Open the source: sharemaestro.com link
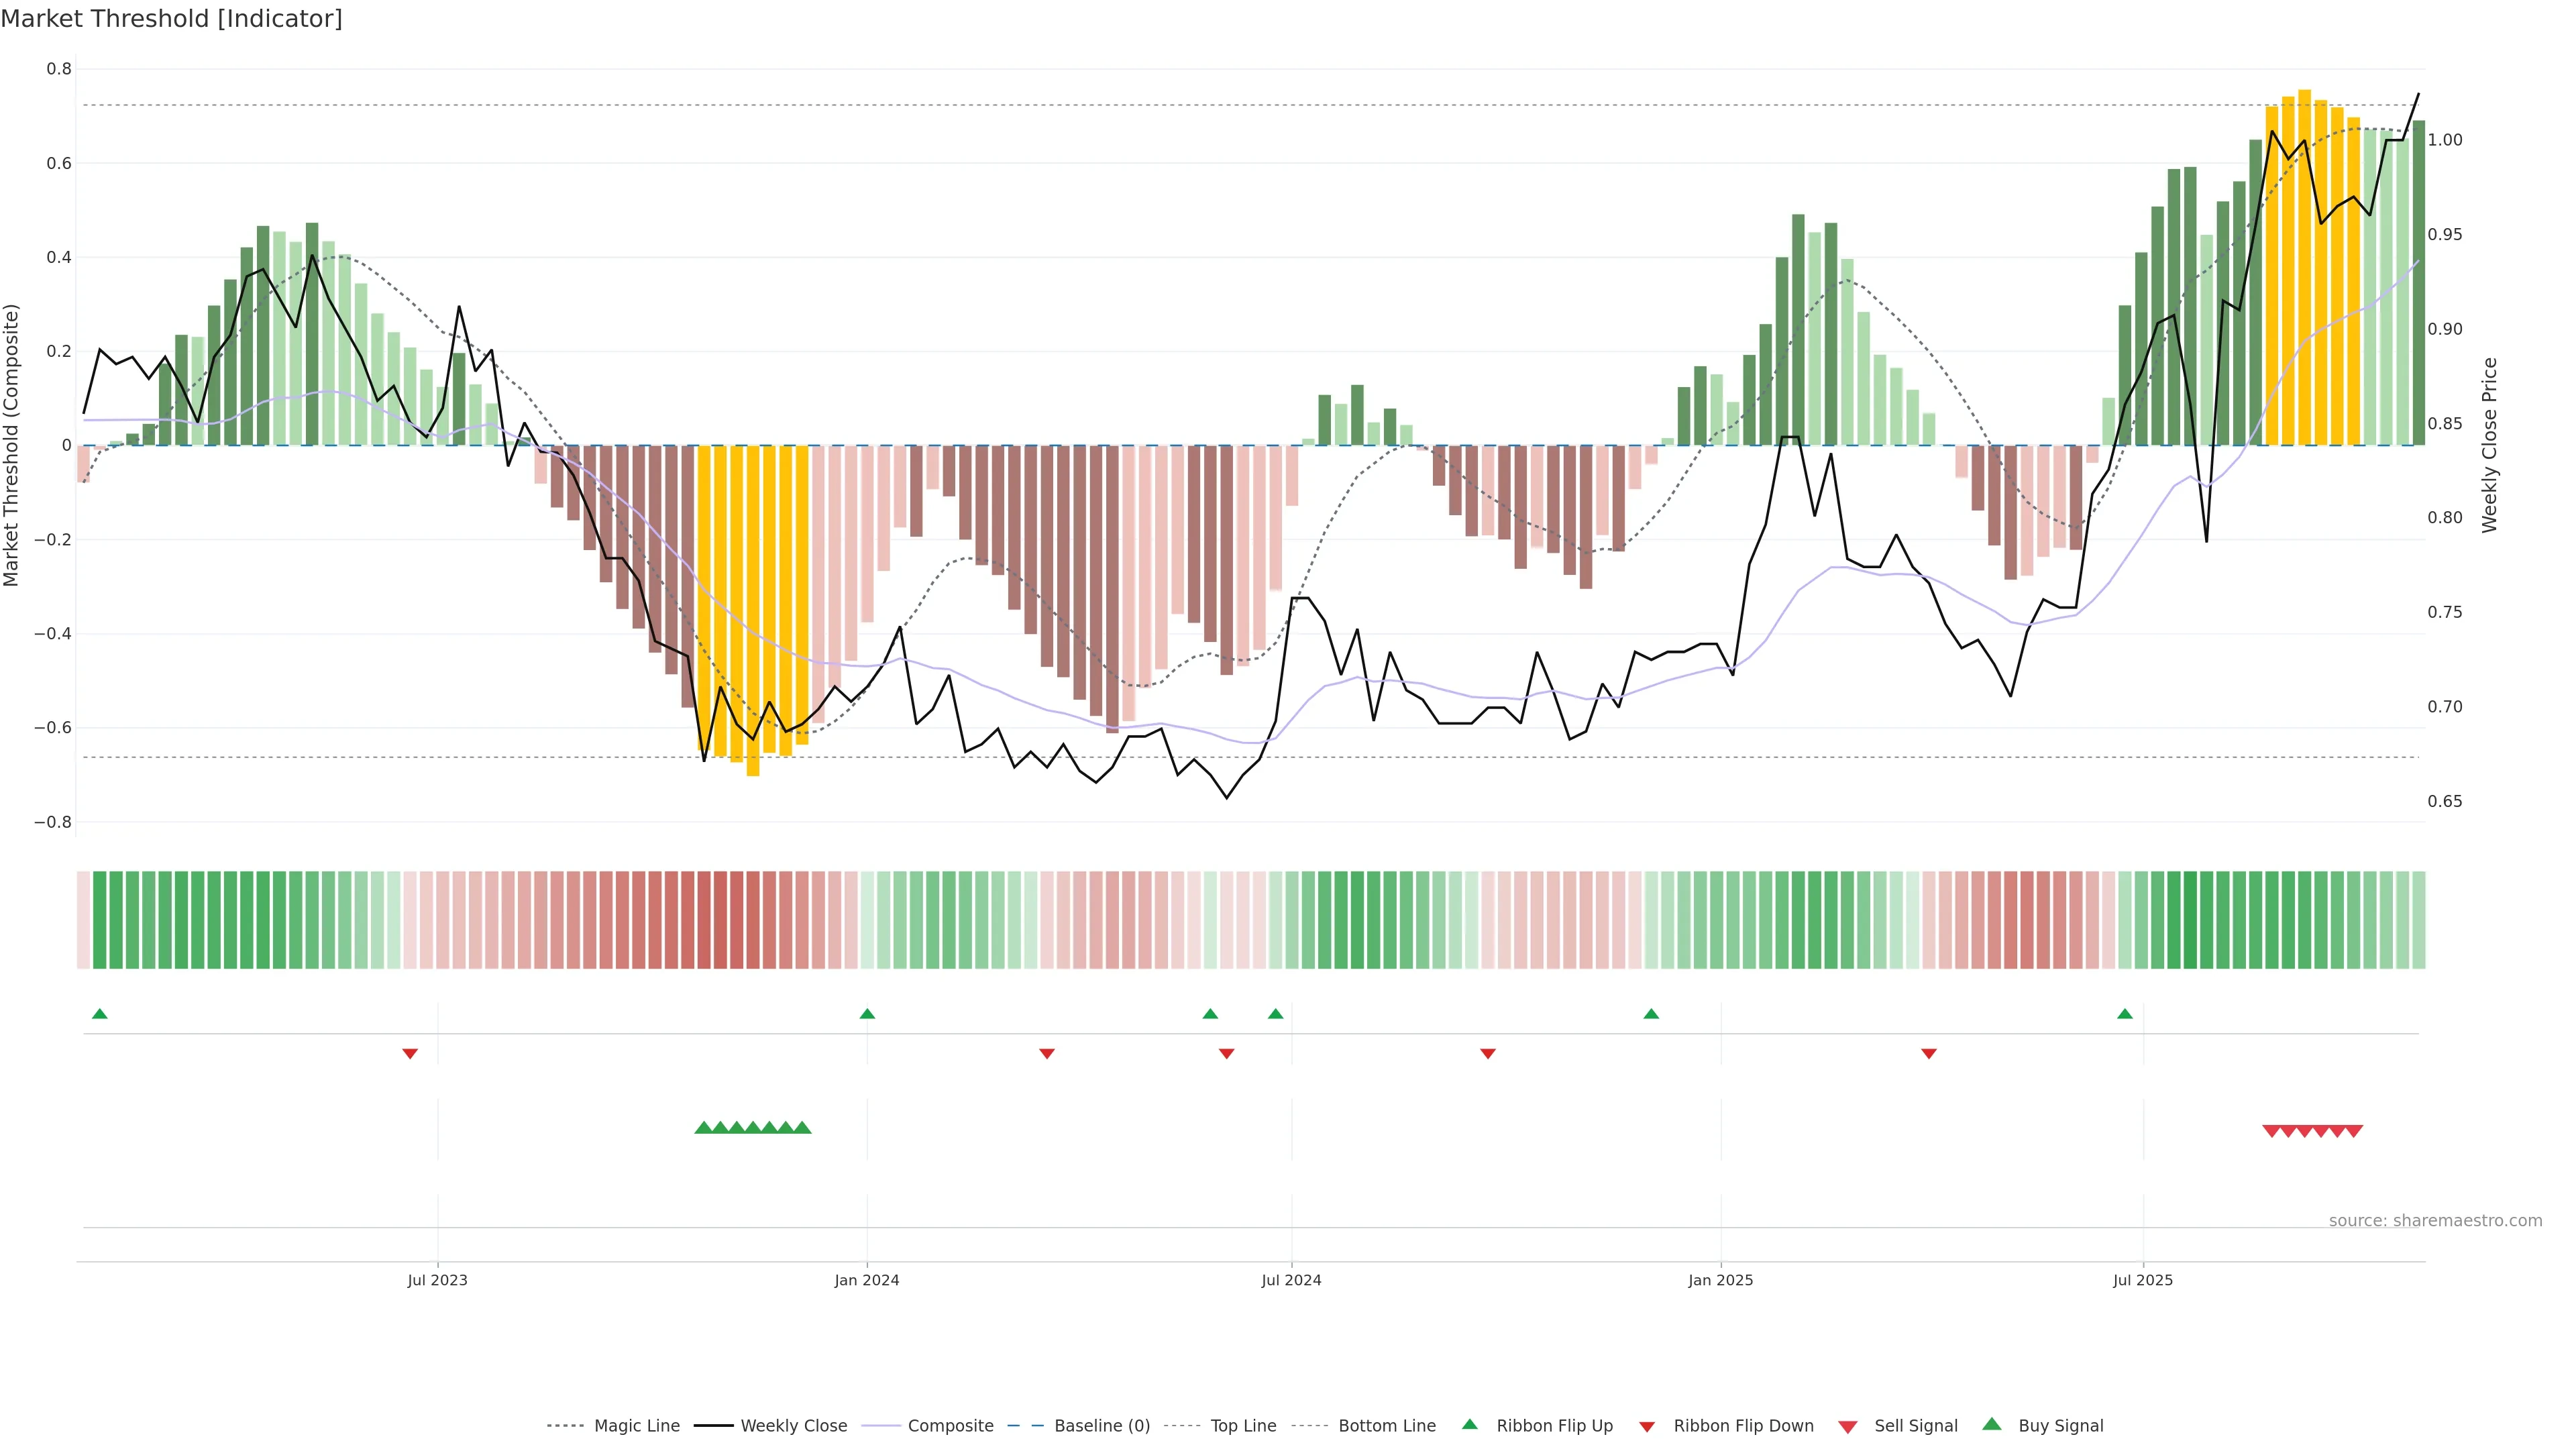The height and width of the screenshot is (1449, 2576). 2435,1220
